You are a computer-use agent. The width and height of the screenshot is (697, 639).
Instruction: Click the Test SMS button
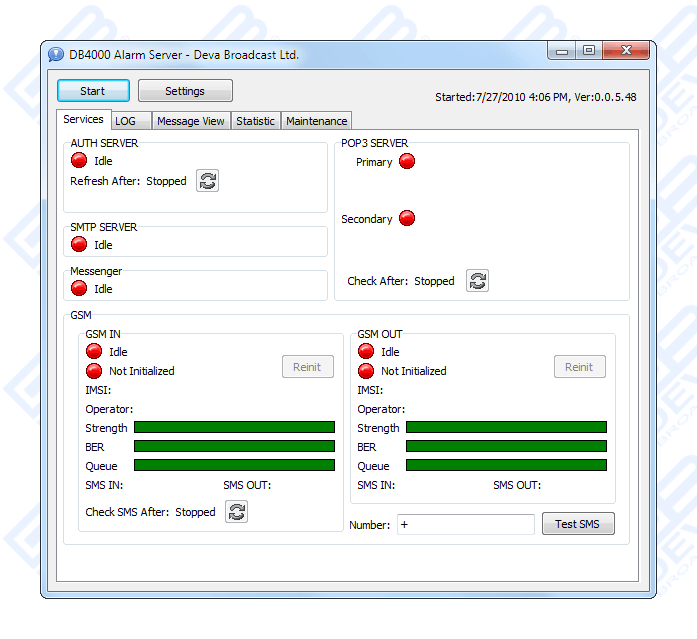click(578, 524)
